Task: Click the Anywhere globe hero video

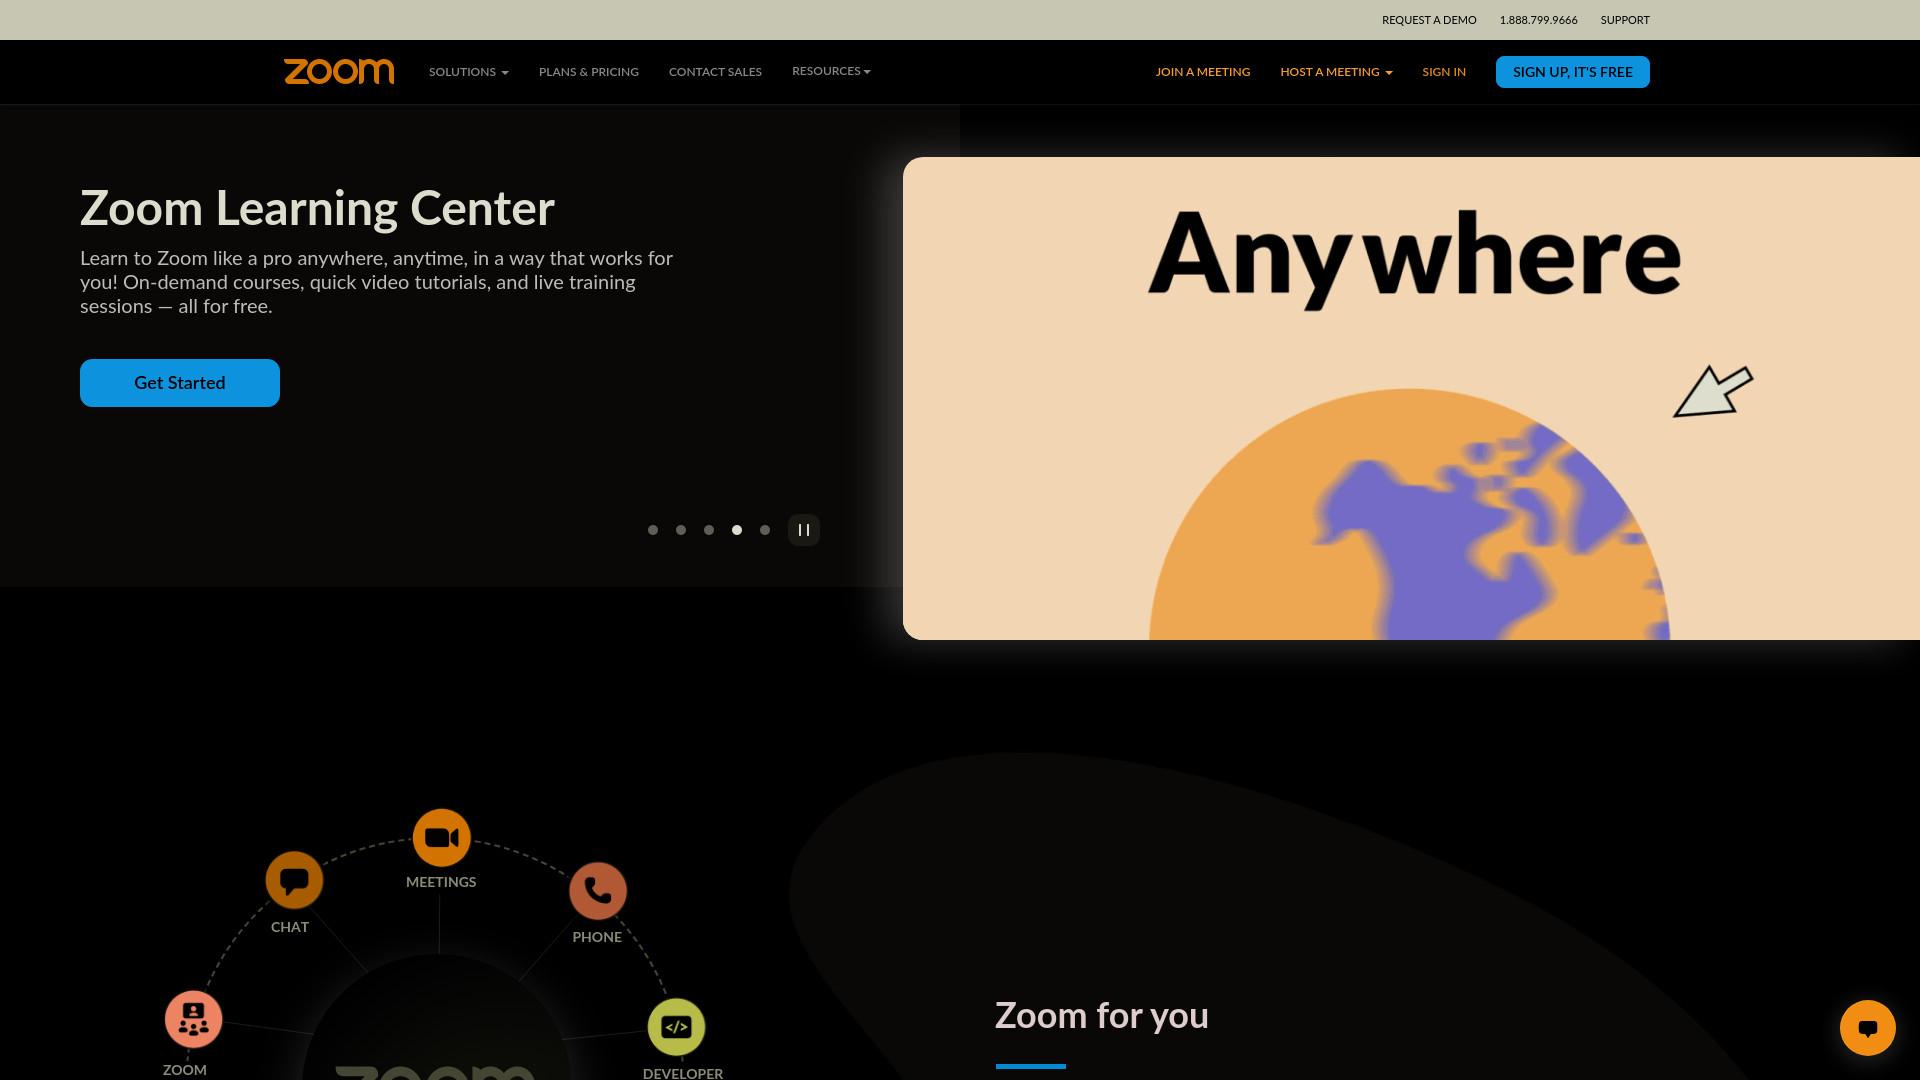Action: (1411, 398)
